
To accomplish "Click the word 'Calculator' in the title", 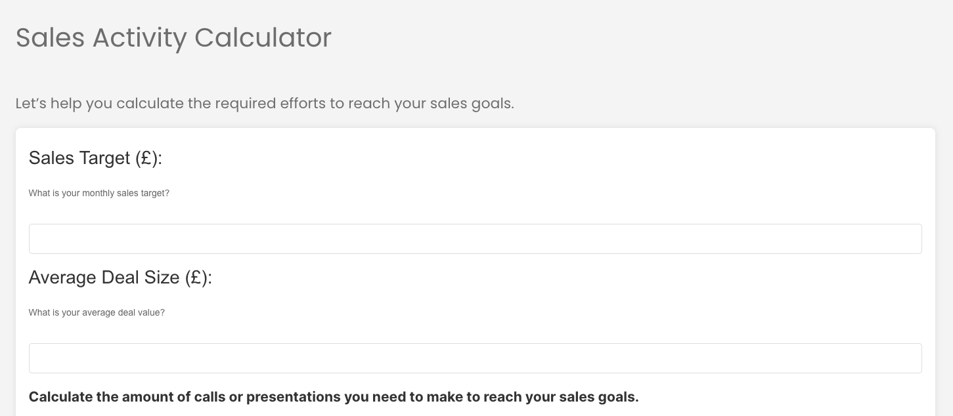I will coord(263,38).
